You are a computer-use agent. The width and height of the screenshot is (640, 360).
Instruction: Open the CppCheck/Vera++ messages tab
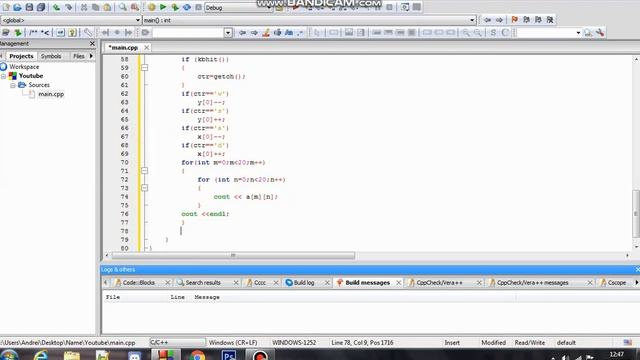pos(533,282)
